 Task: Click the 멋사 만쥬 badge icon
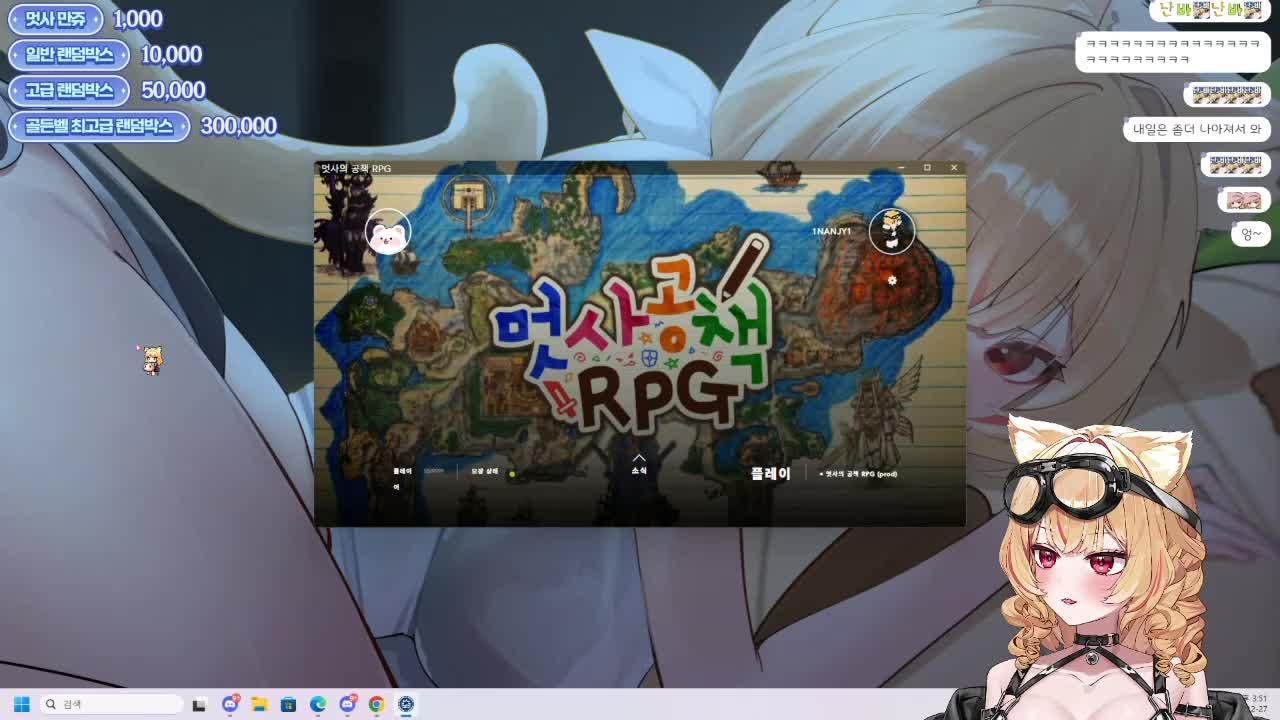pos(55,19)
